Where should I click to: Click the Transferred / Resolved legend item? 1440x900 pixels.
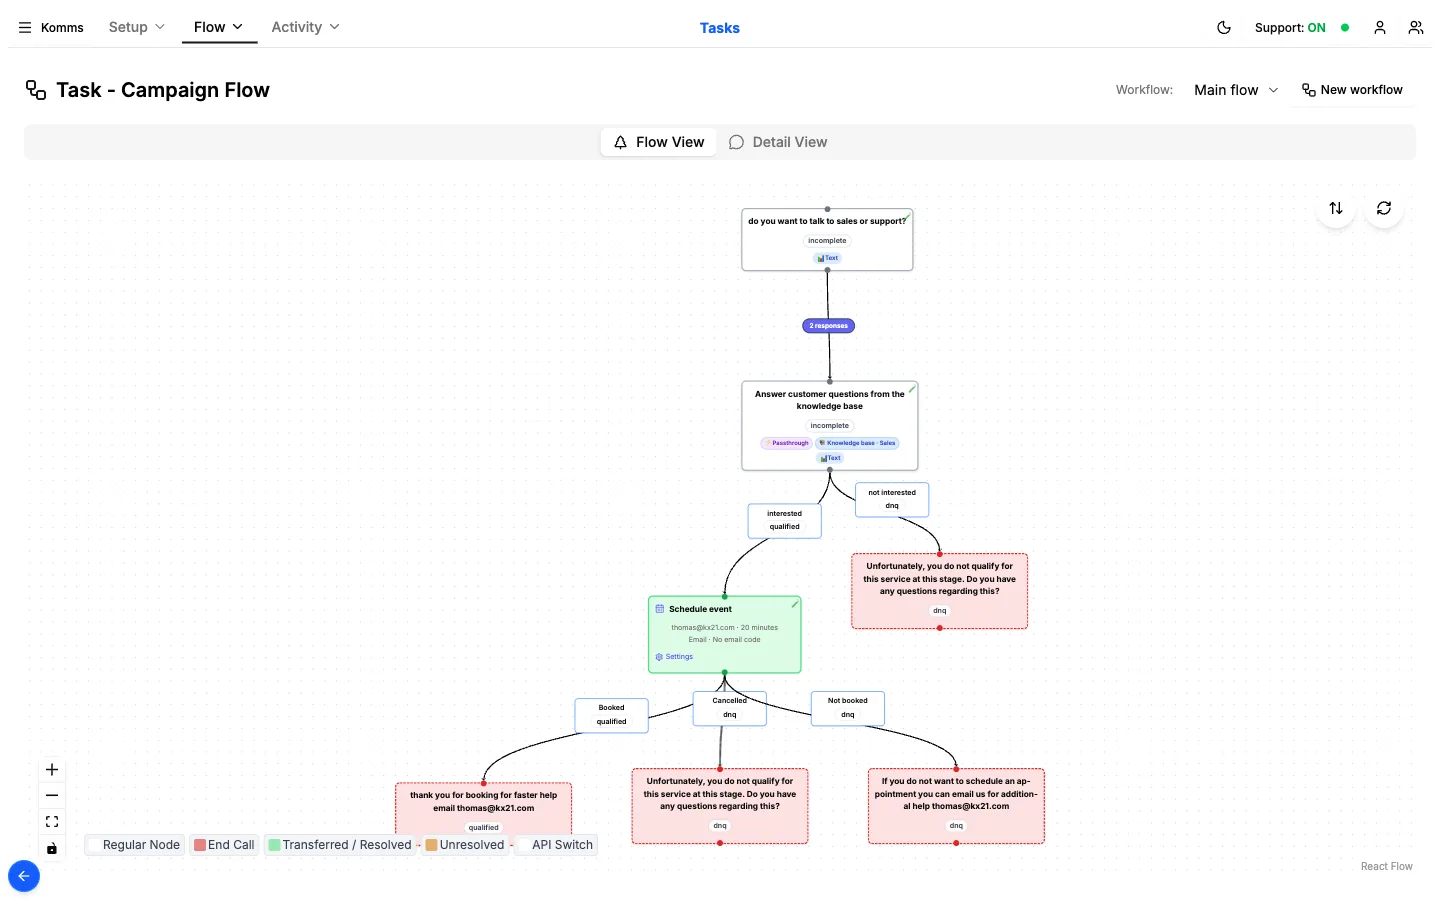click(x=340, y=845)
